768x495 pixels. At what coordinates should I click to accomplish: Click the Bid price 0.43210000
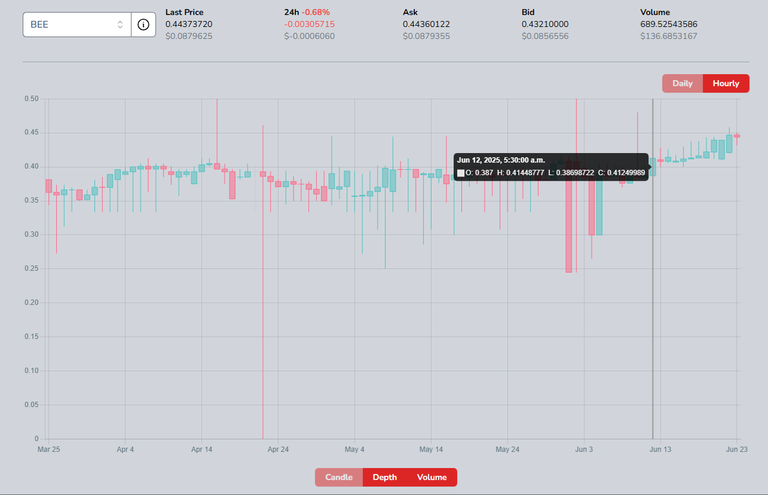[545, 24]
